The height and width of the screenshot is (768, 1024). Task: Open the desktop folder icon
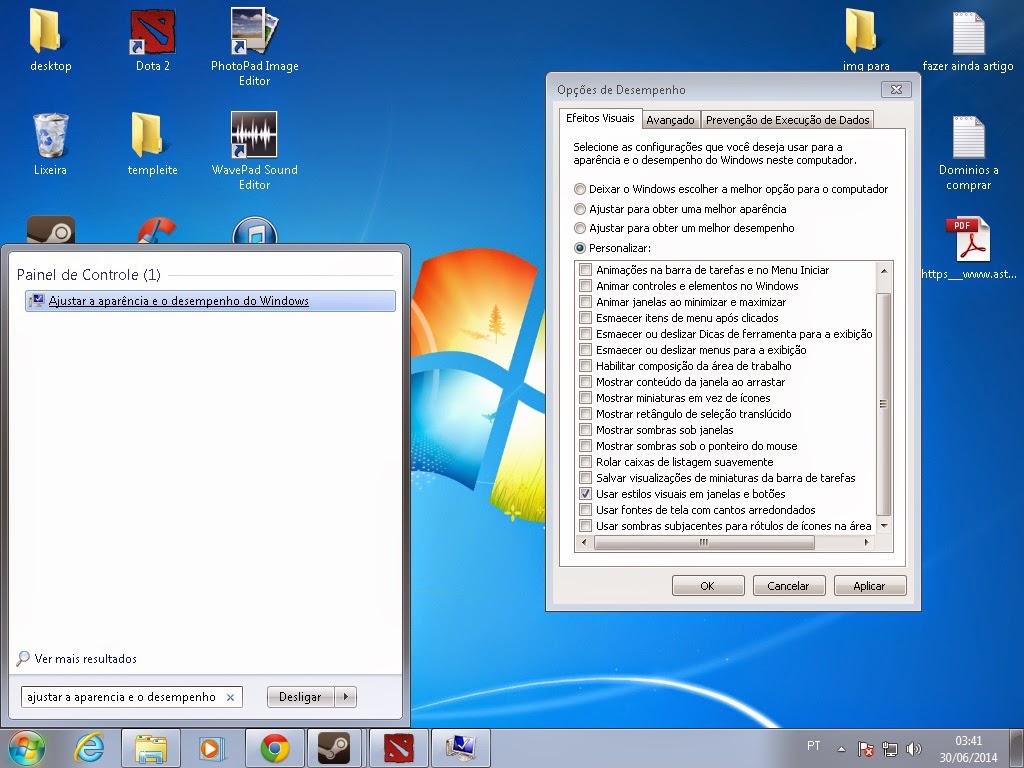(46, 31)
